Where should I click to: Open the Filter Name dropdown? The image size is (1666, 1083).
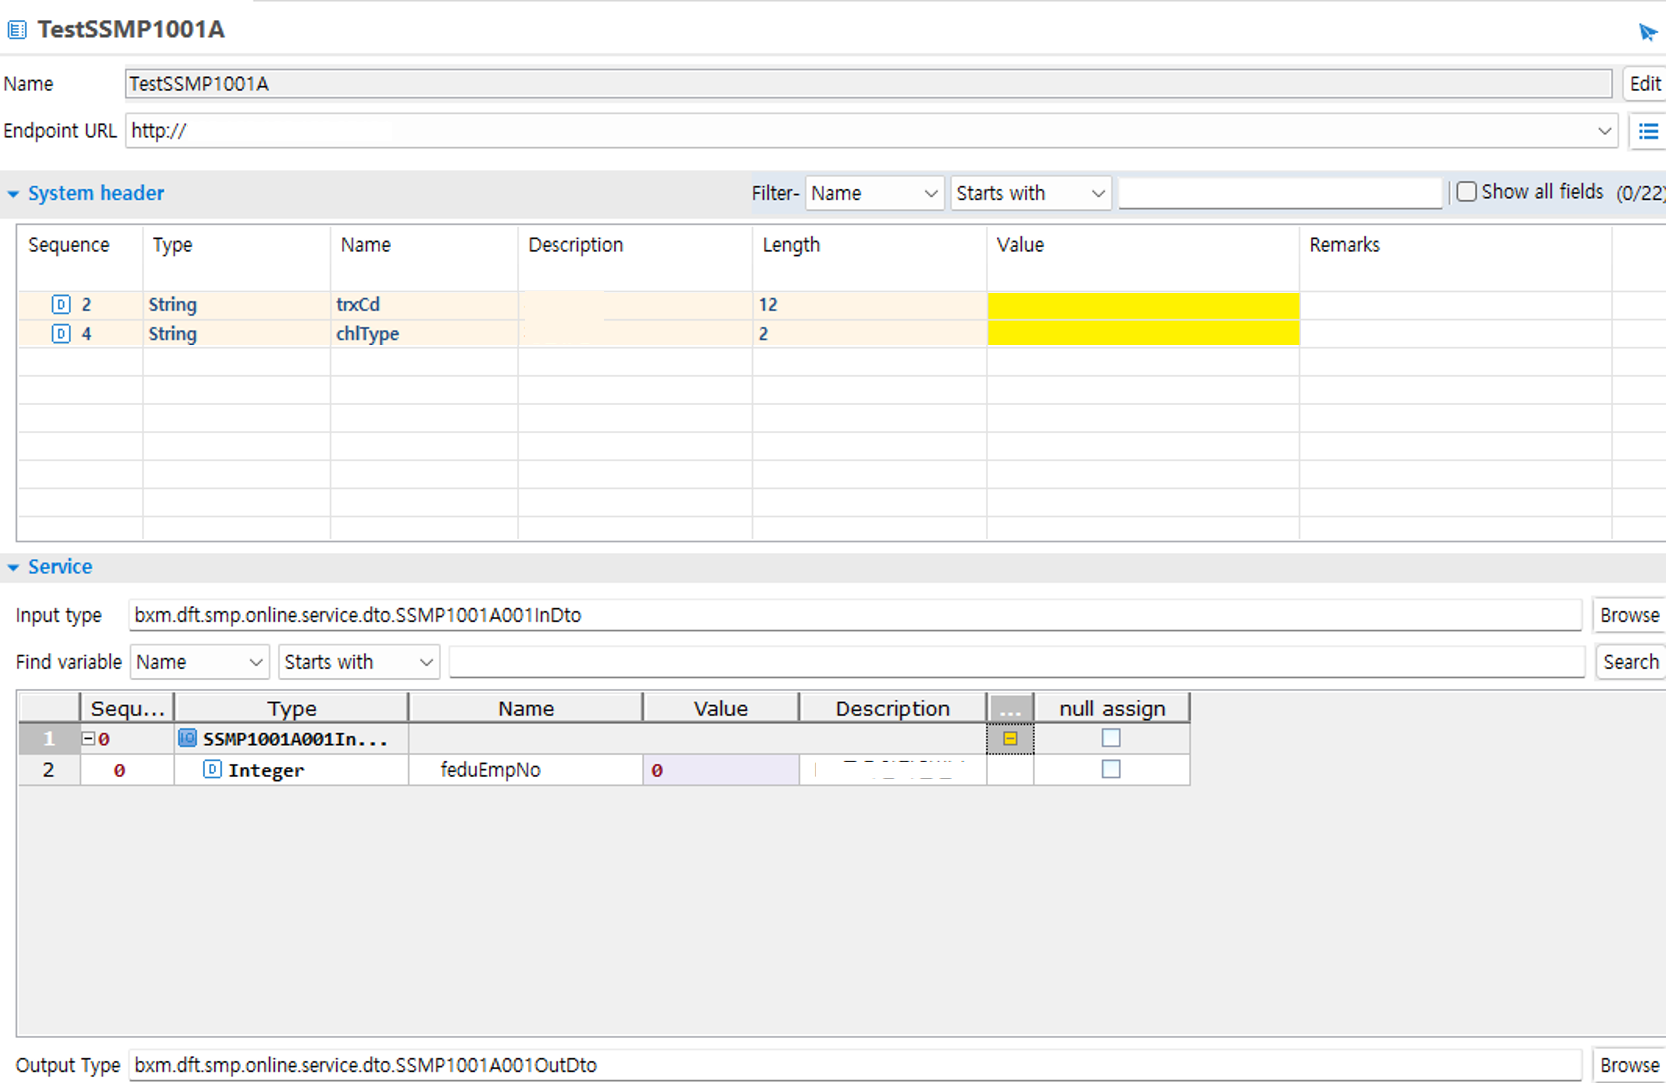[874, 193]
